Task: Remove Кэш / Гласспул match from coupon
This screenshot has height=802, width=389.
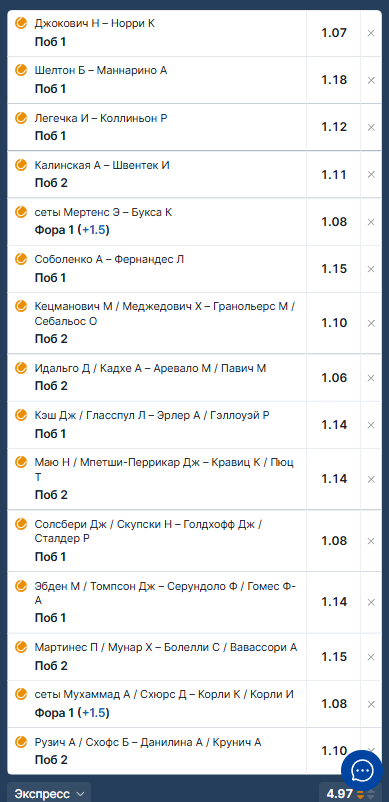Action: [371, 425]
